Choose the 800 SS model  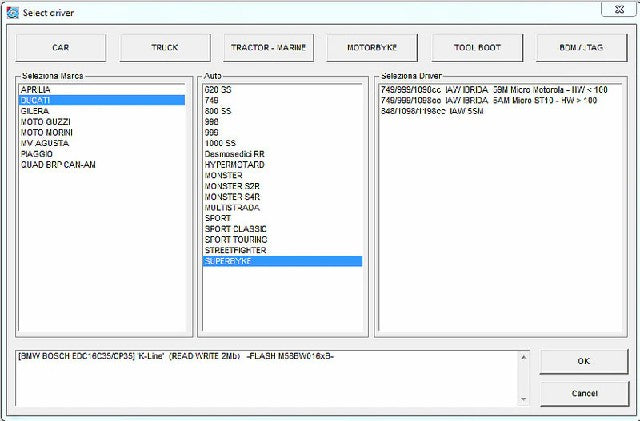[x=282, y=111]
